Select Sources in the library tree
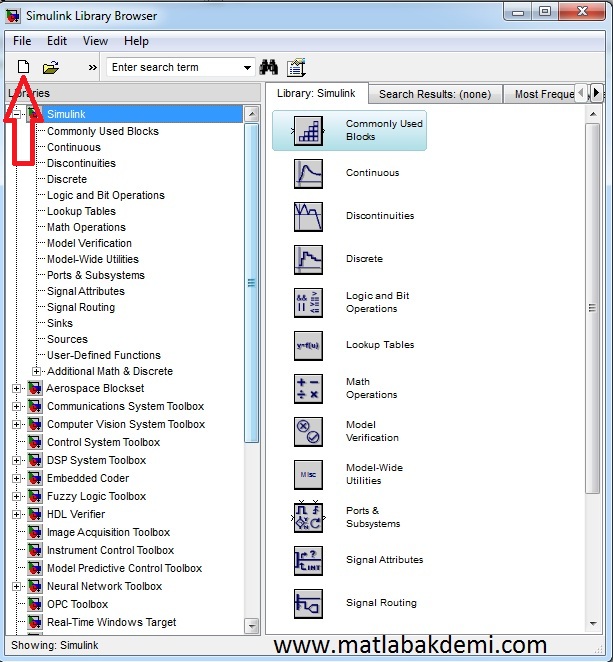Image resolution: width=613 pixels, height=662 pixels. coord(68,339)
